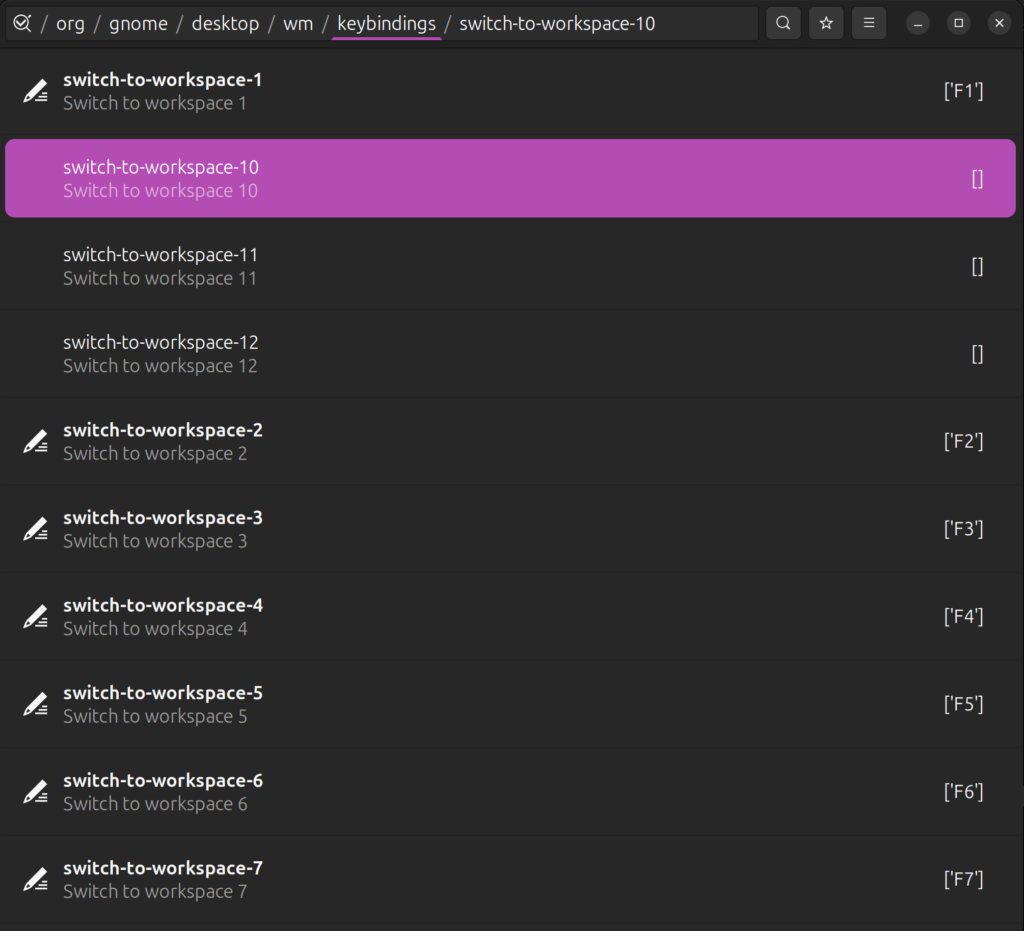Click the bookmarks star icon
1024x931 pixels.
(x=826, y=23)
